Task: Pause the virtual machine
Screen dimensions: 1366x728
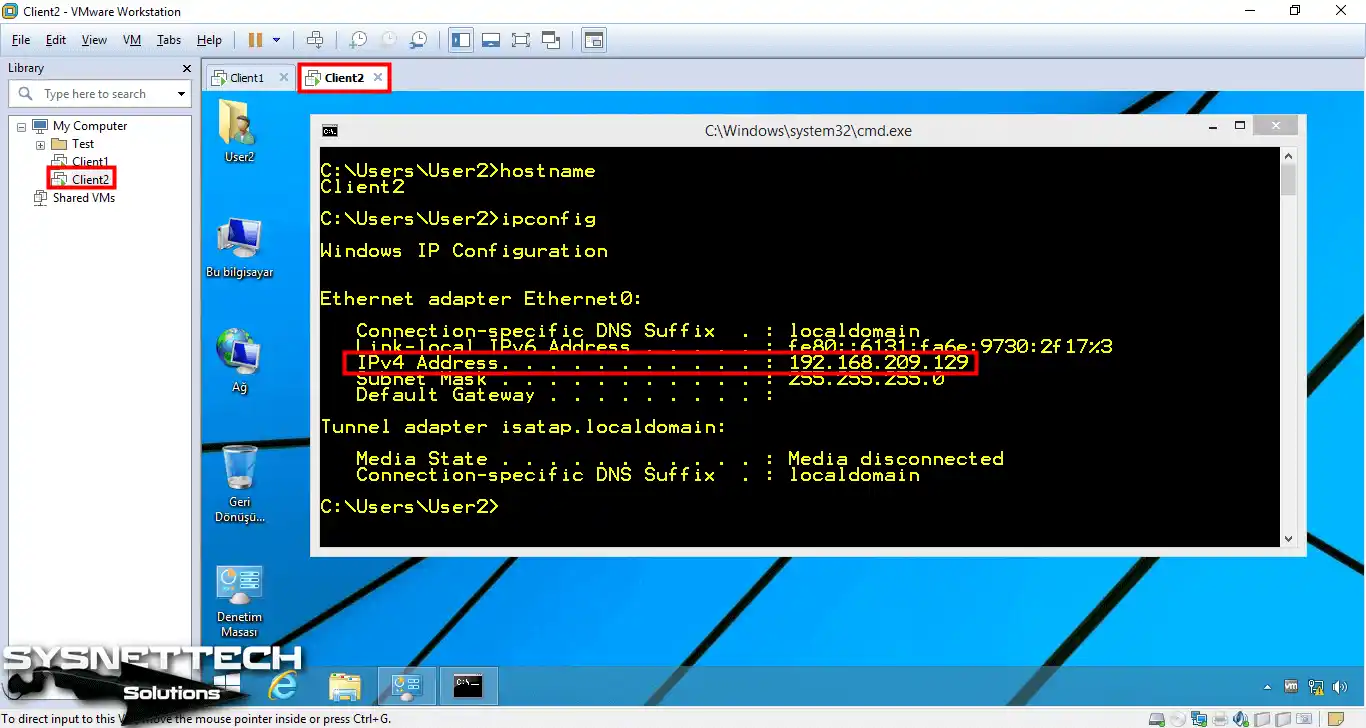Action: click(258, 40)
